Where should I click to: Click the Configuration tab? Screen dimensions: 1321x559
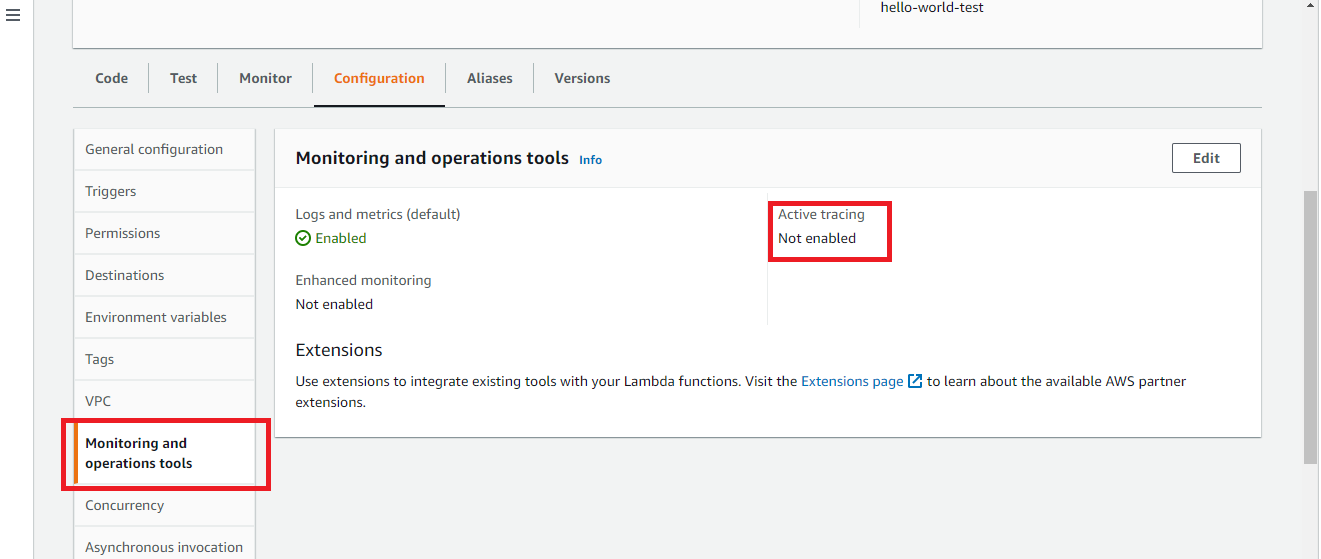point(379,78)
